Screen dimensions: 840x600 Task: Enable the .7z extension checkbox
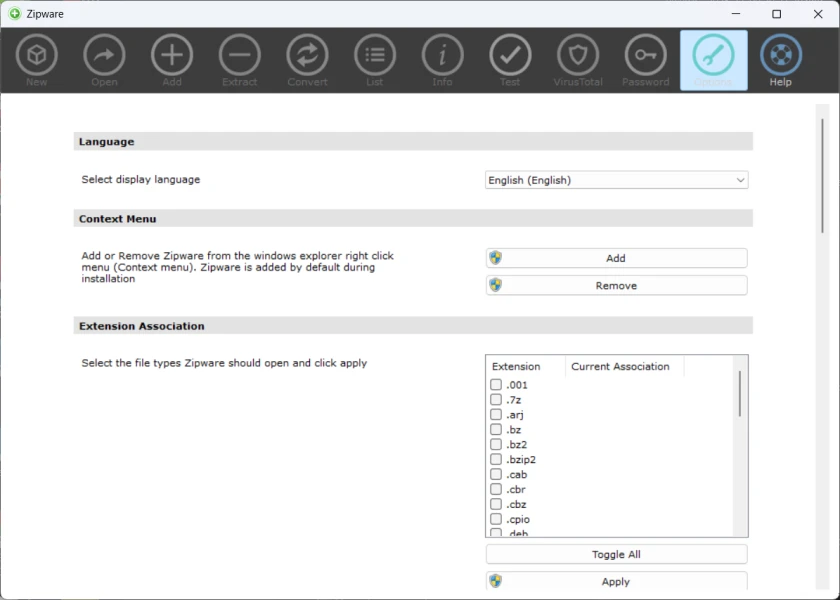(x=496, y=400)
